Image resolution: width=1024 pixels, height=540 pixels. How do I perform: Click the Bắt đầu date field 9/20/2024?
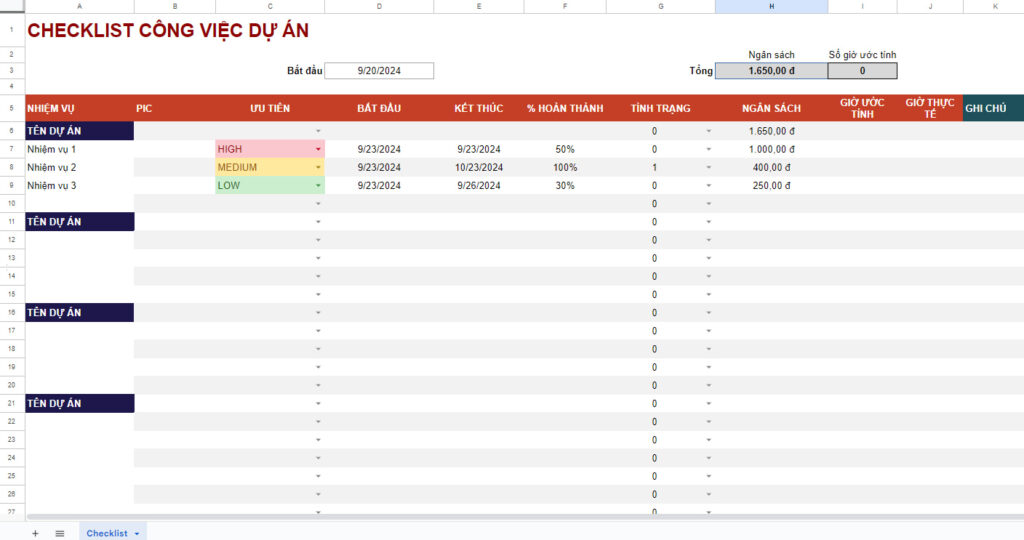pos(379,71)
